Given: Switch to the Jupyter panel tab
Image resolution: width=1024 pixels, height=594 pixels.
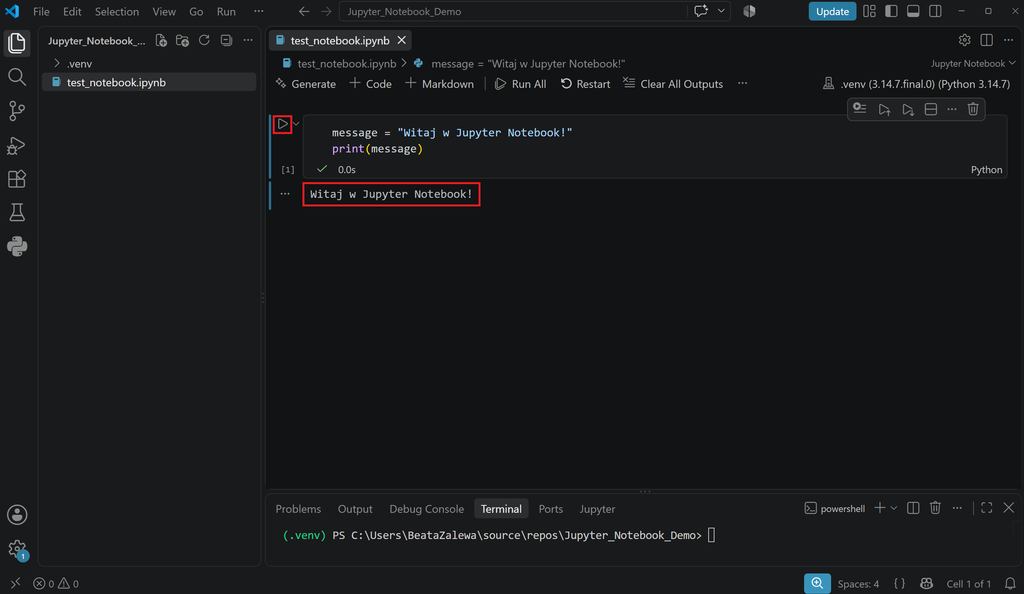Looking at the screenshot, I should (x=598, y=508).
